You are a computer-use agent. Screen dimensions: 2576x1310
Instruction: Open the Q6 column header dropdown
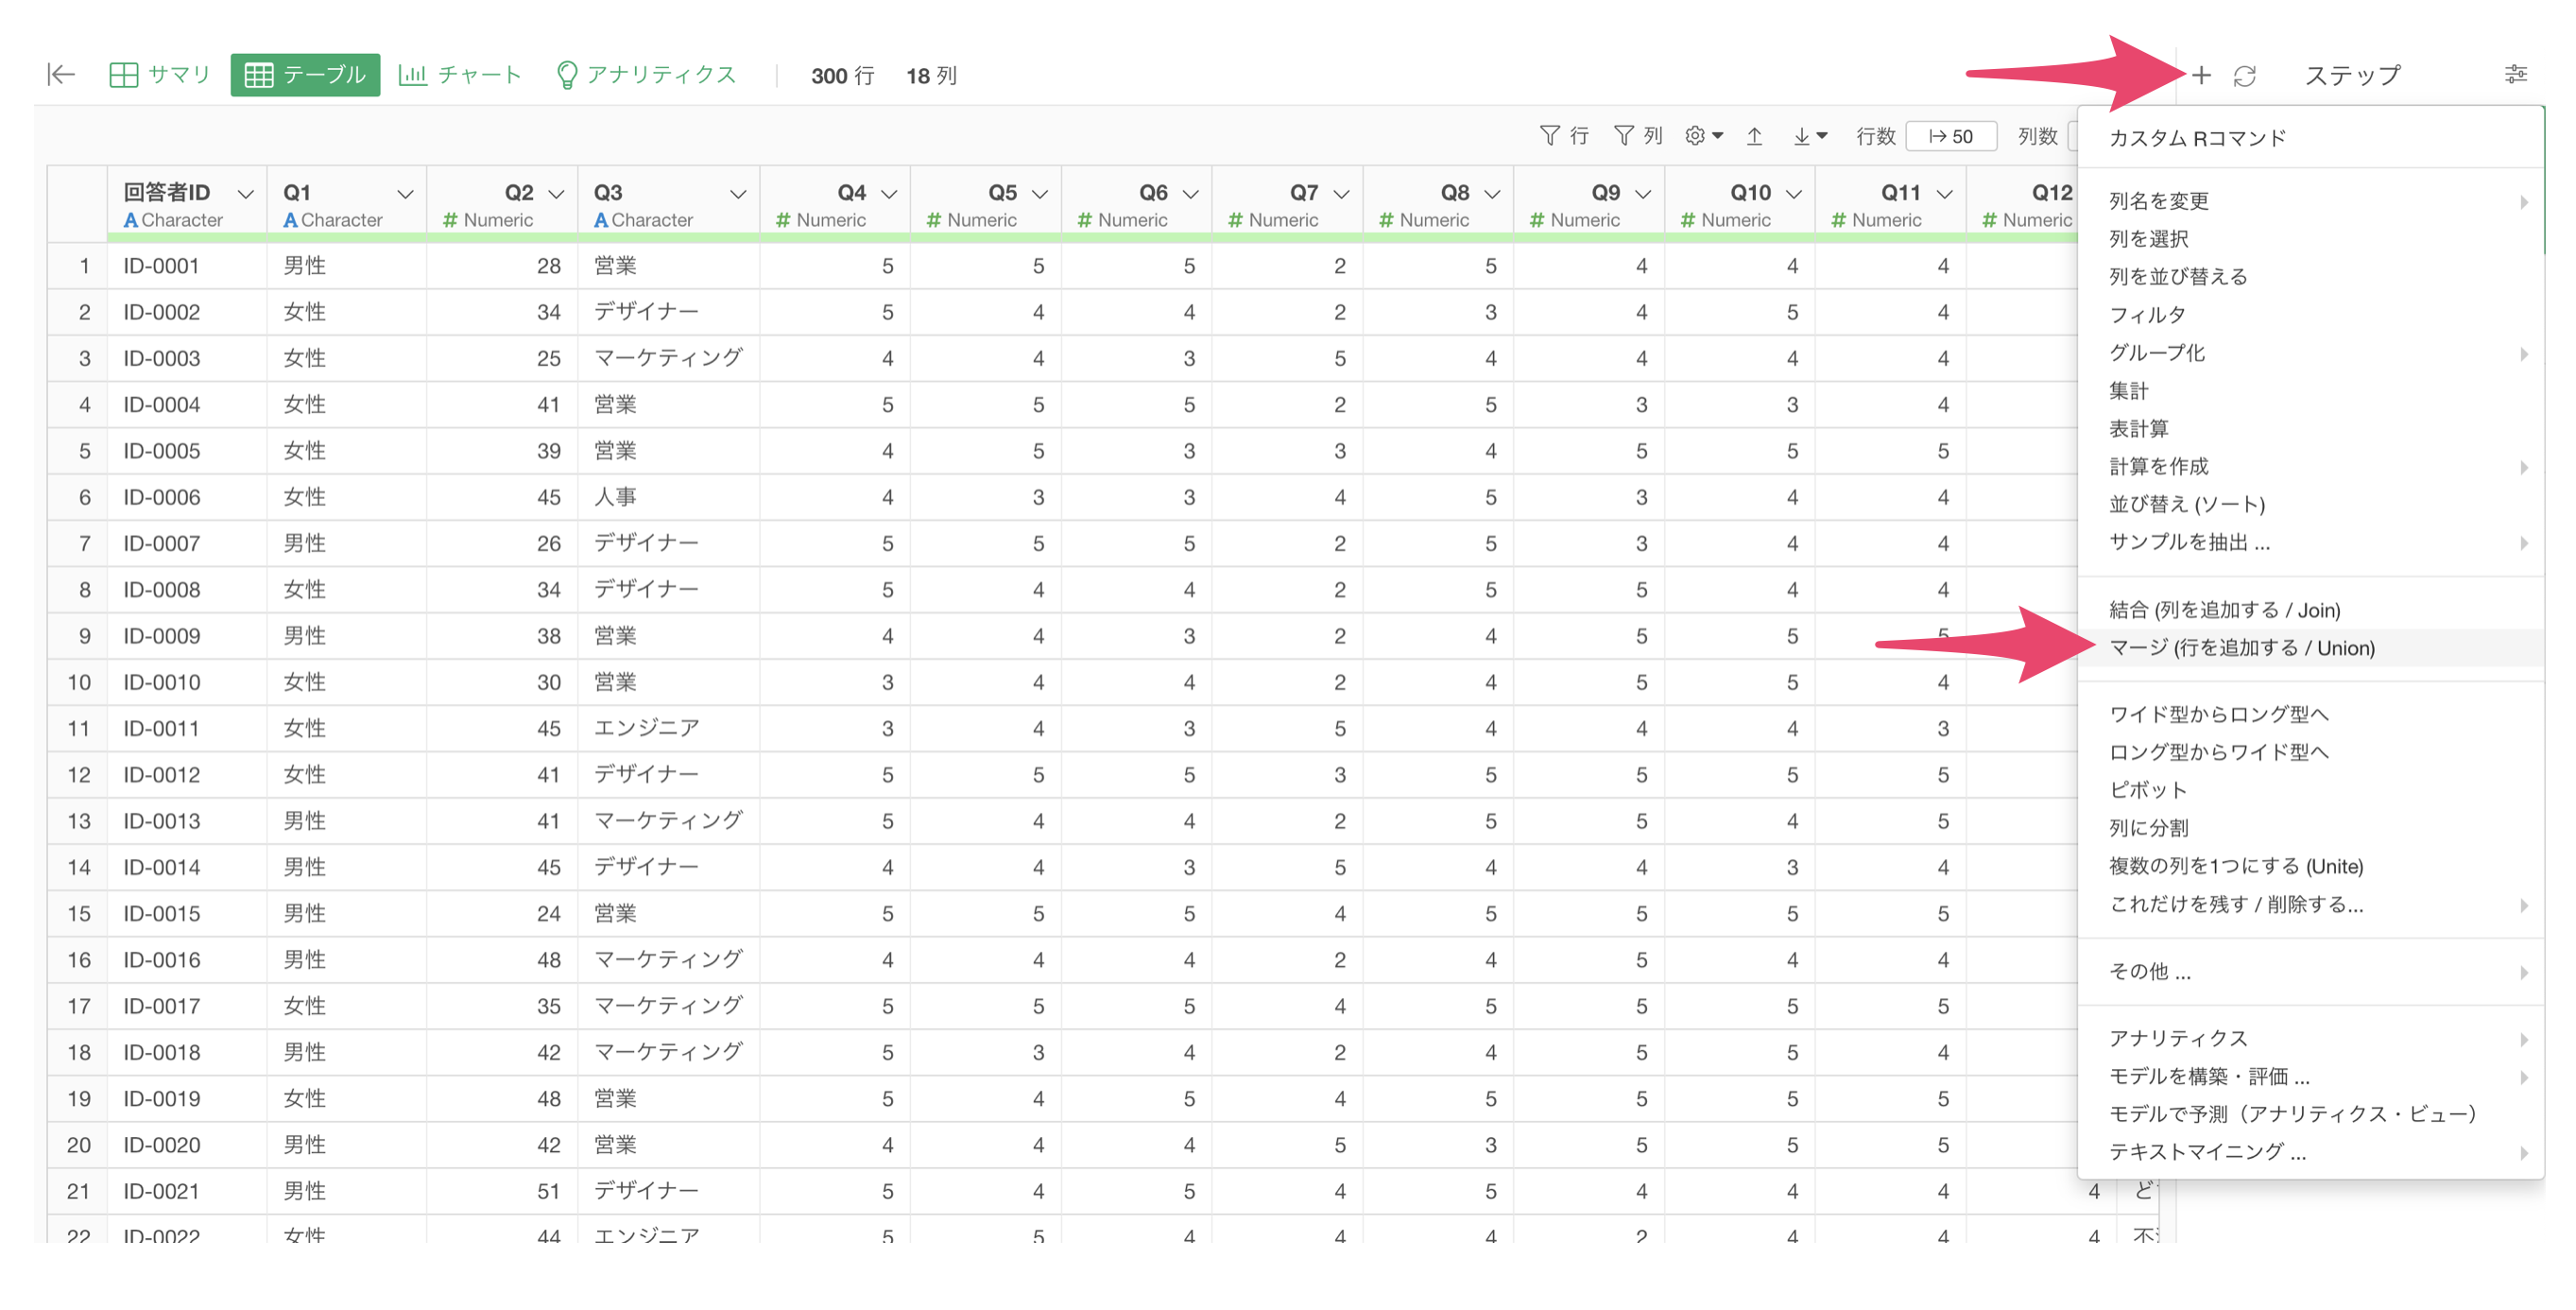point(1191,193)
